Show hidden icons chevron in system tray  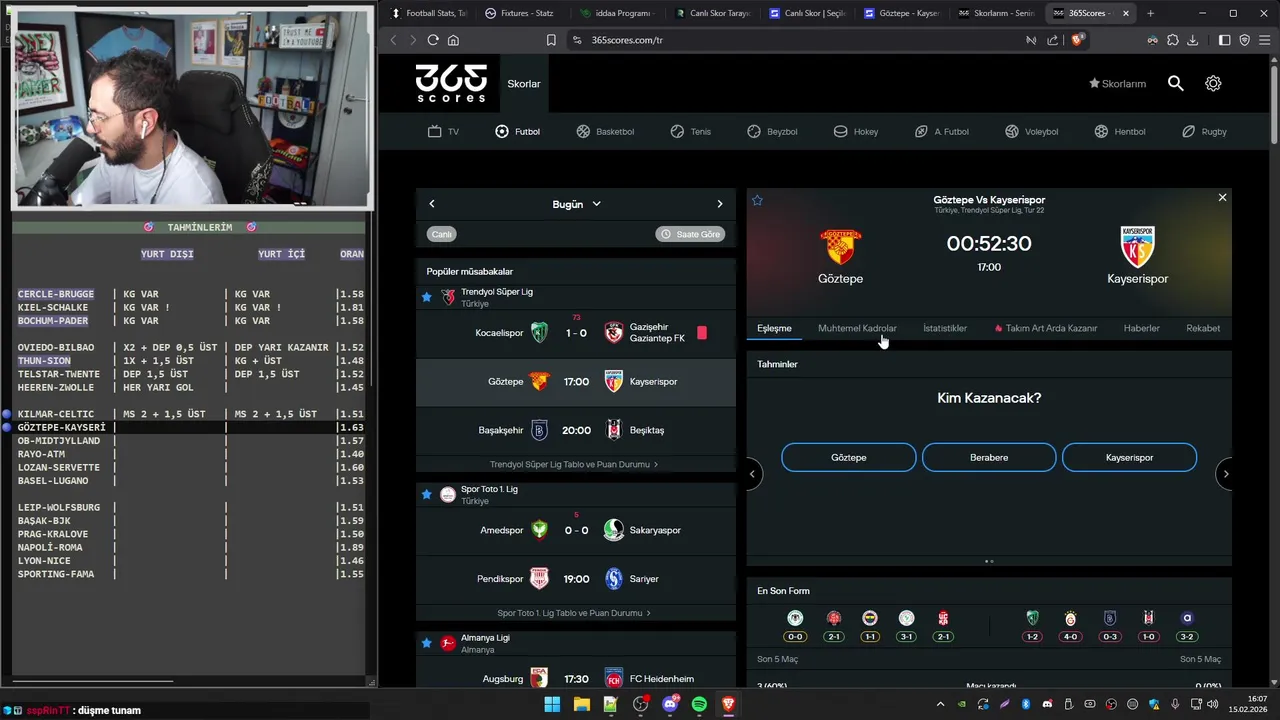942,704
